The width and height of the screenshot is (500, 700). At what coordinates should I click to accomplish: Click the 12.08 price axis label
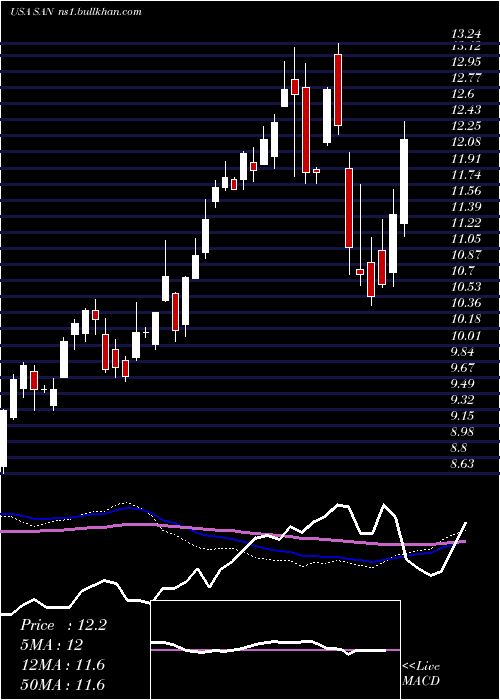(x=467, y=142)
